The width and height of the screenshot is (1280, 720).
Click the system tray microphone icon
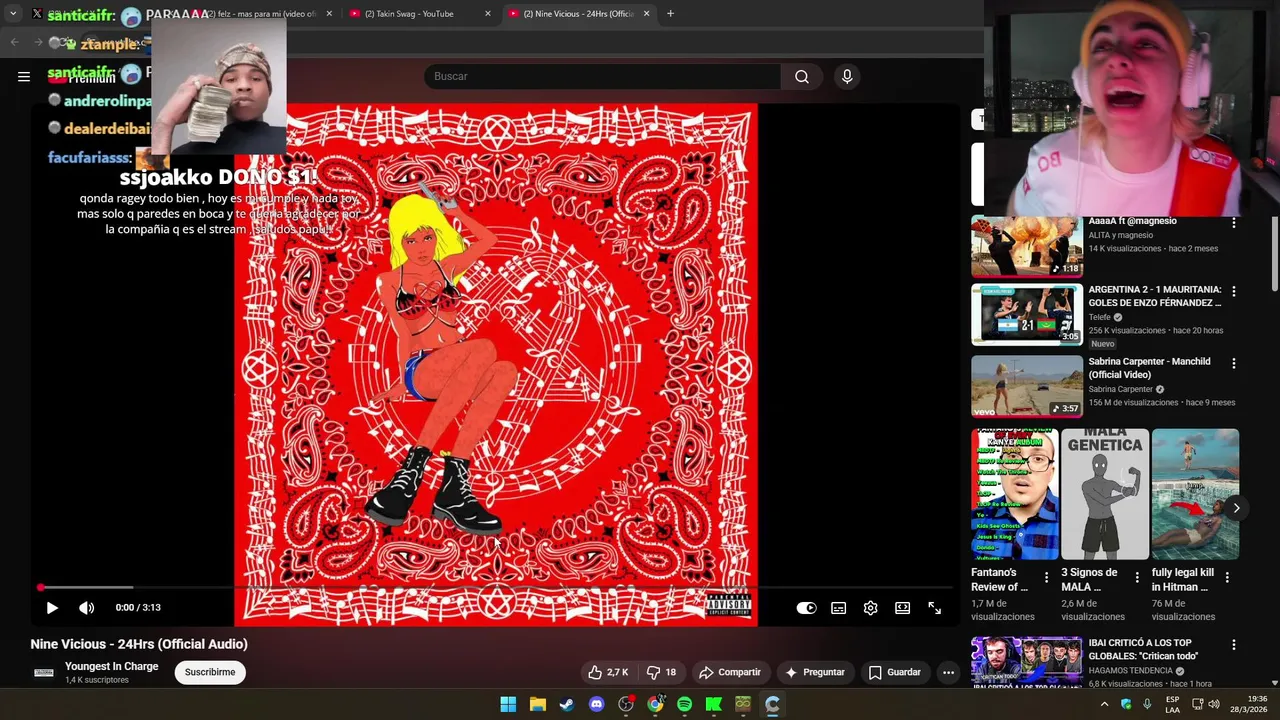pos(1147,704)
